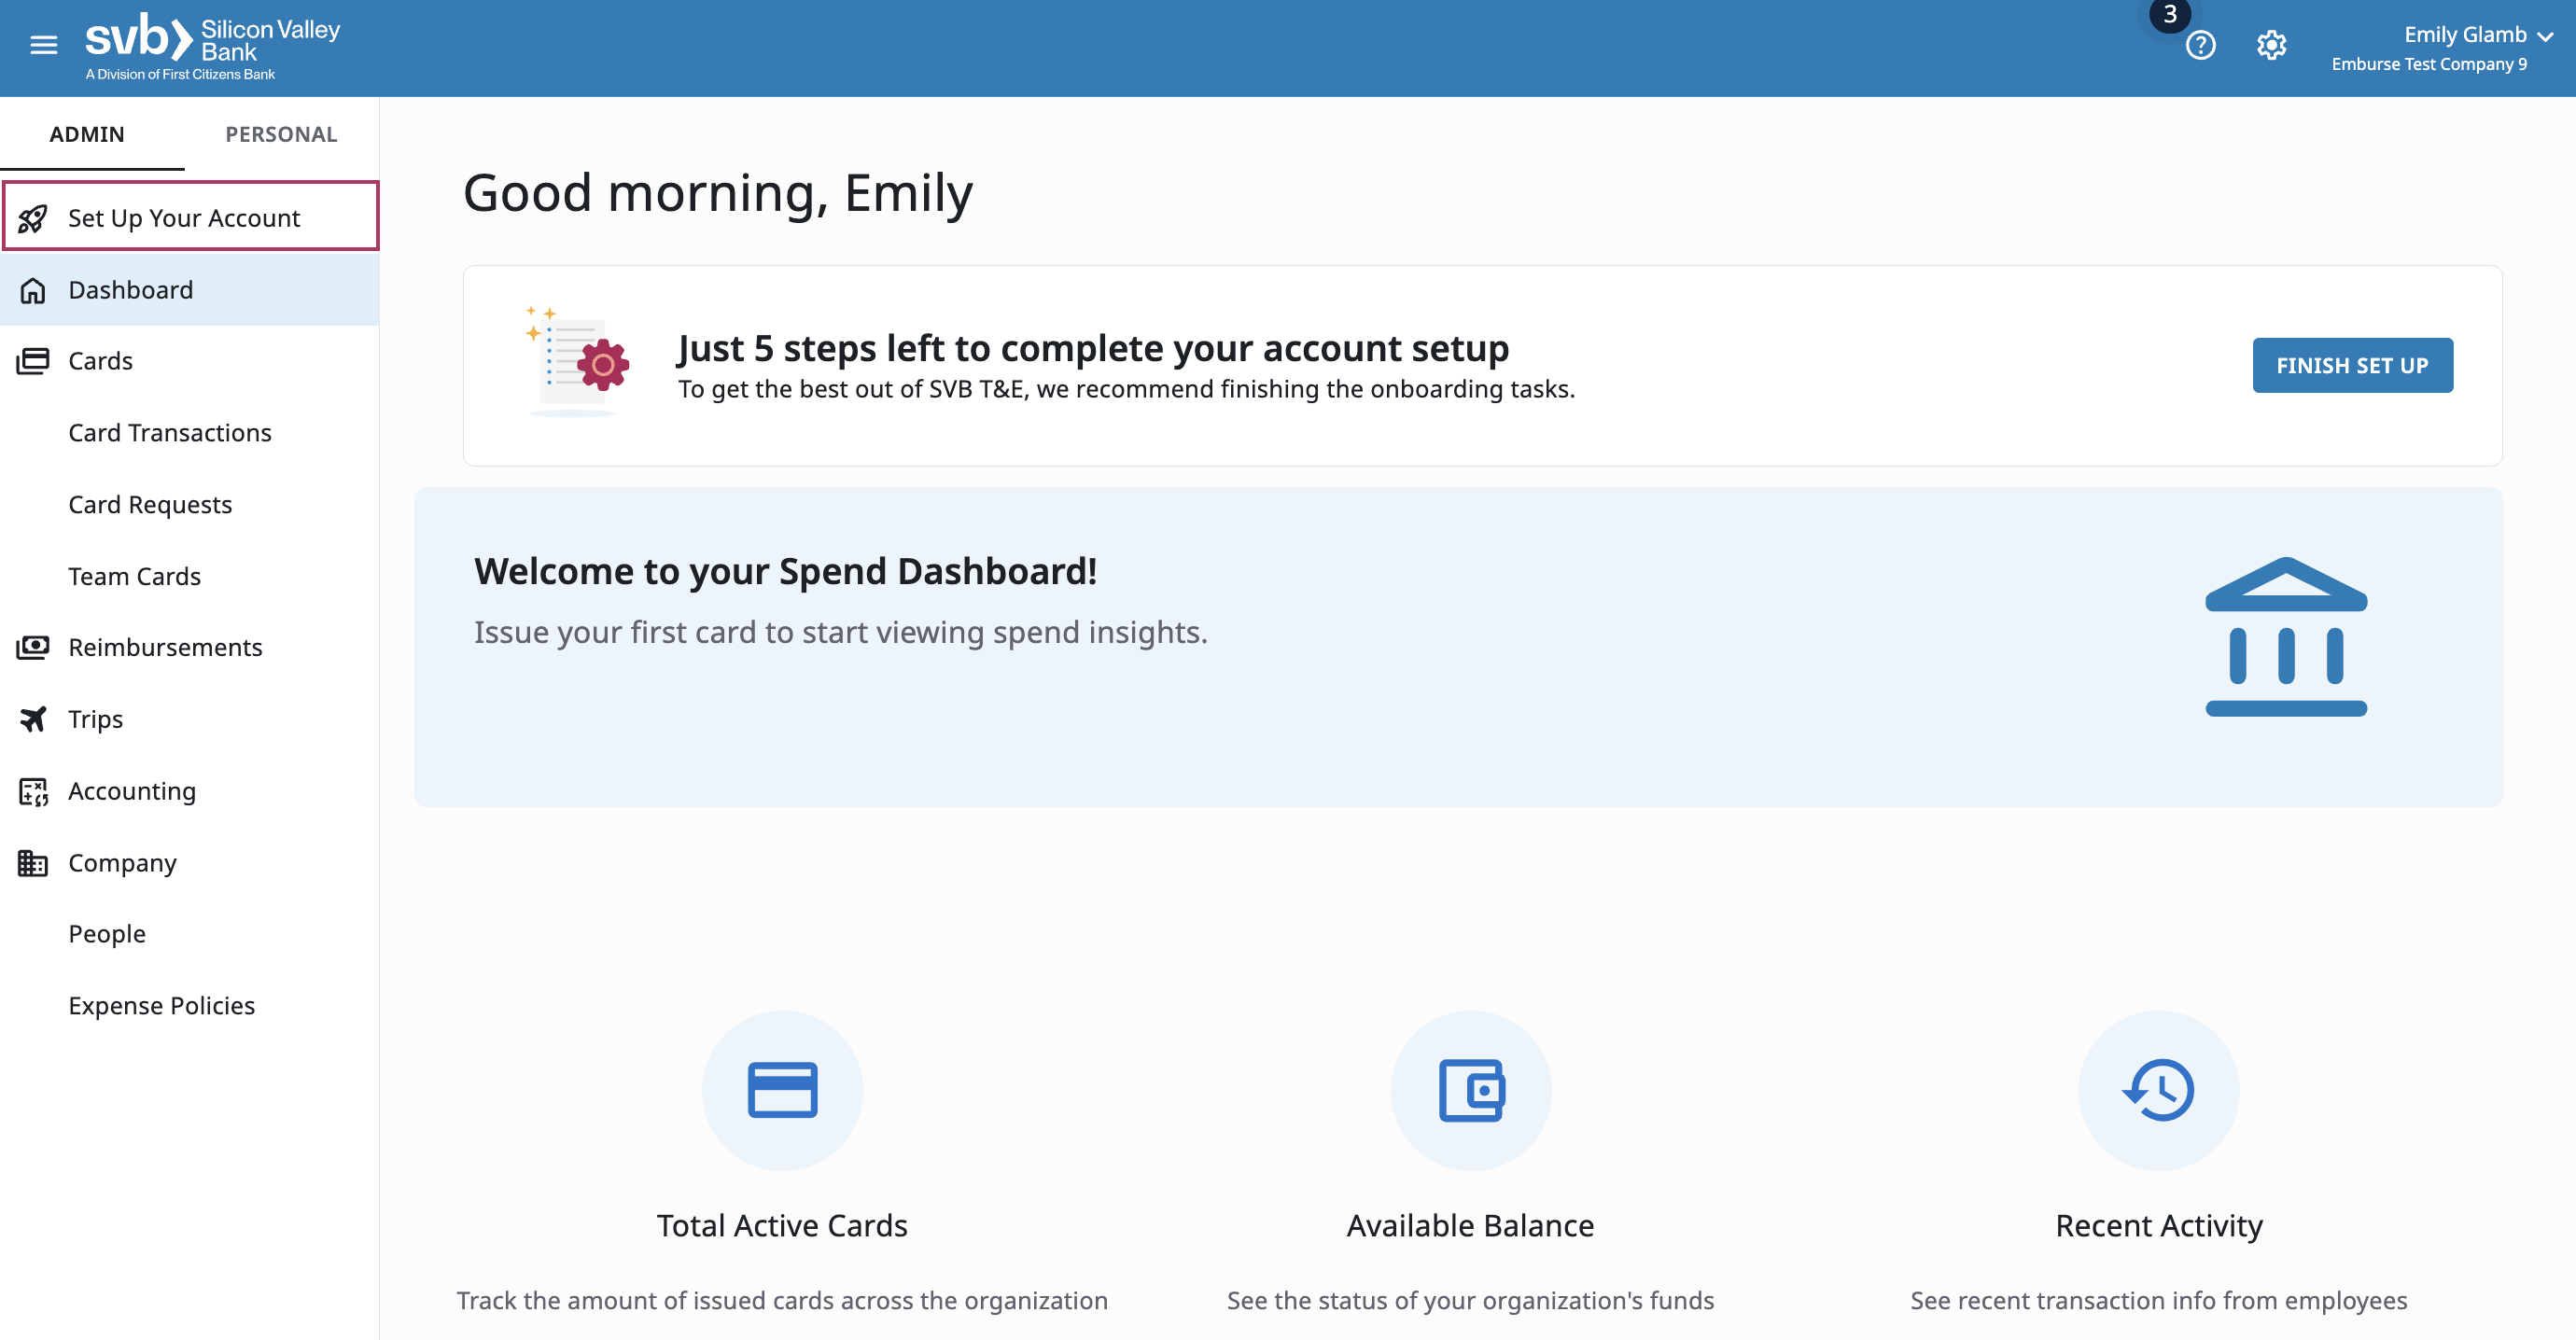The image size is (2576, 1340).
Task: Click the FINISH SET UP button
Action: tap(2352, 365)
